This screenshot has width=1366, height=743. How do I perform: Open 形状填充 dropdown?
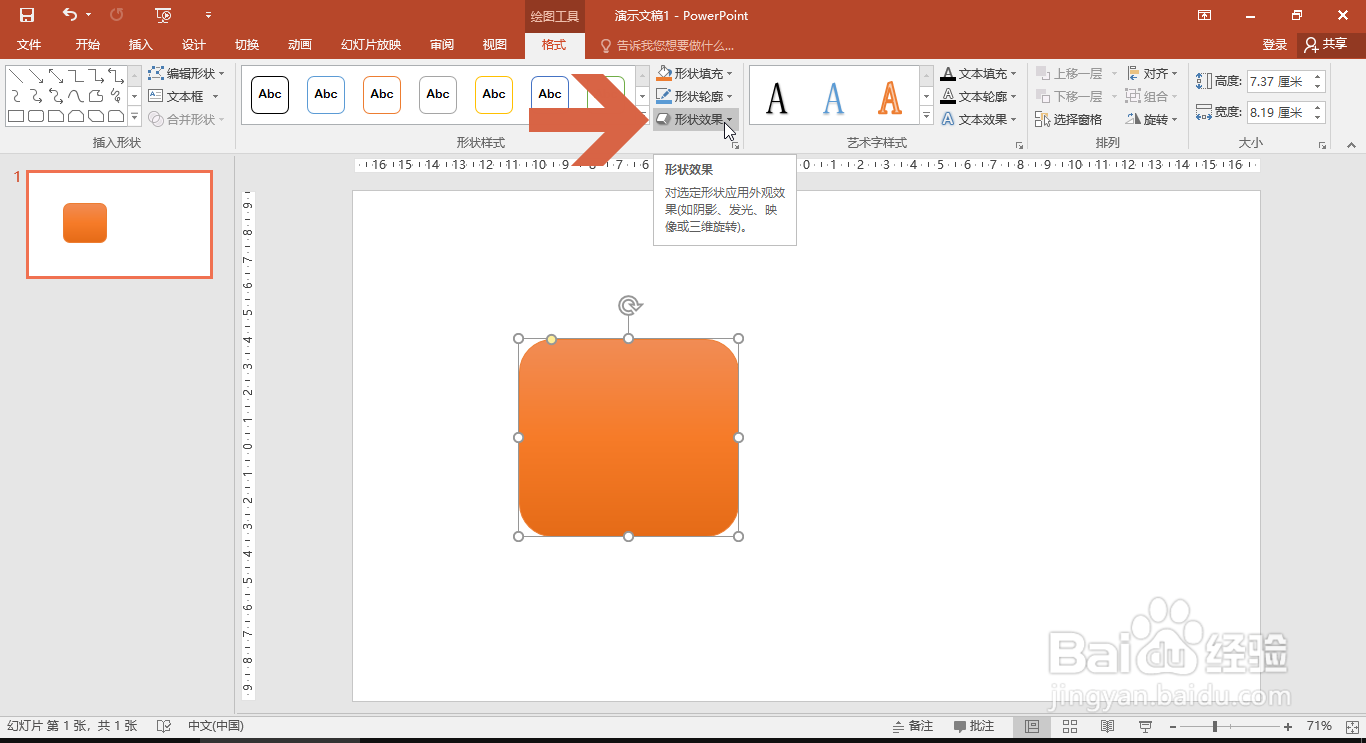(694, 73)
